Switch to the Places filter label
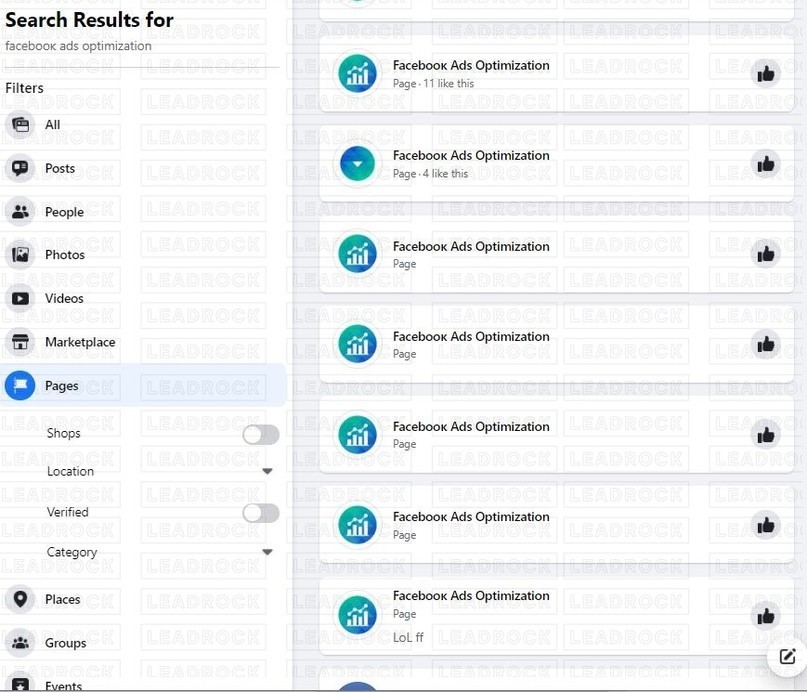 63,599
